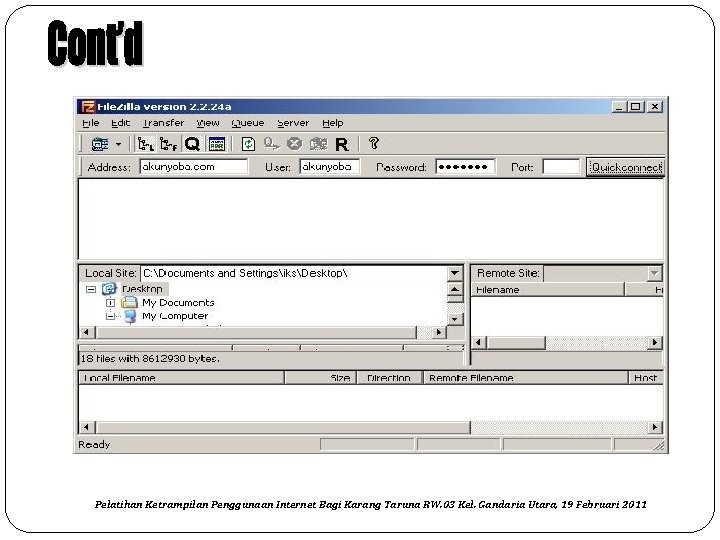Open the Server menu
Viewport: 720px width, 540px height.
[x=293, y=123]
